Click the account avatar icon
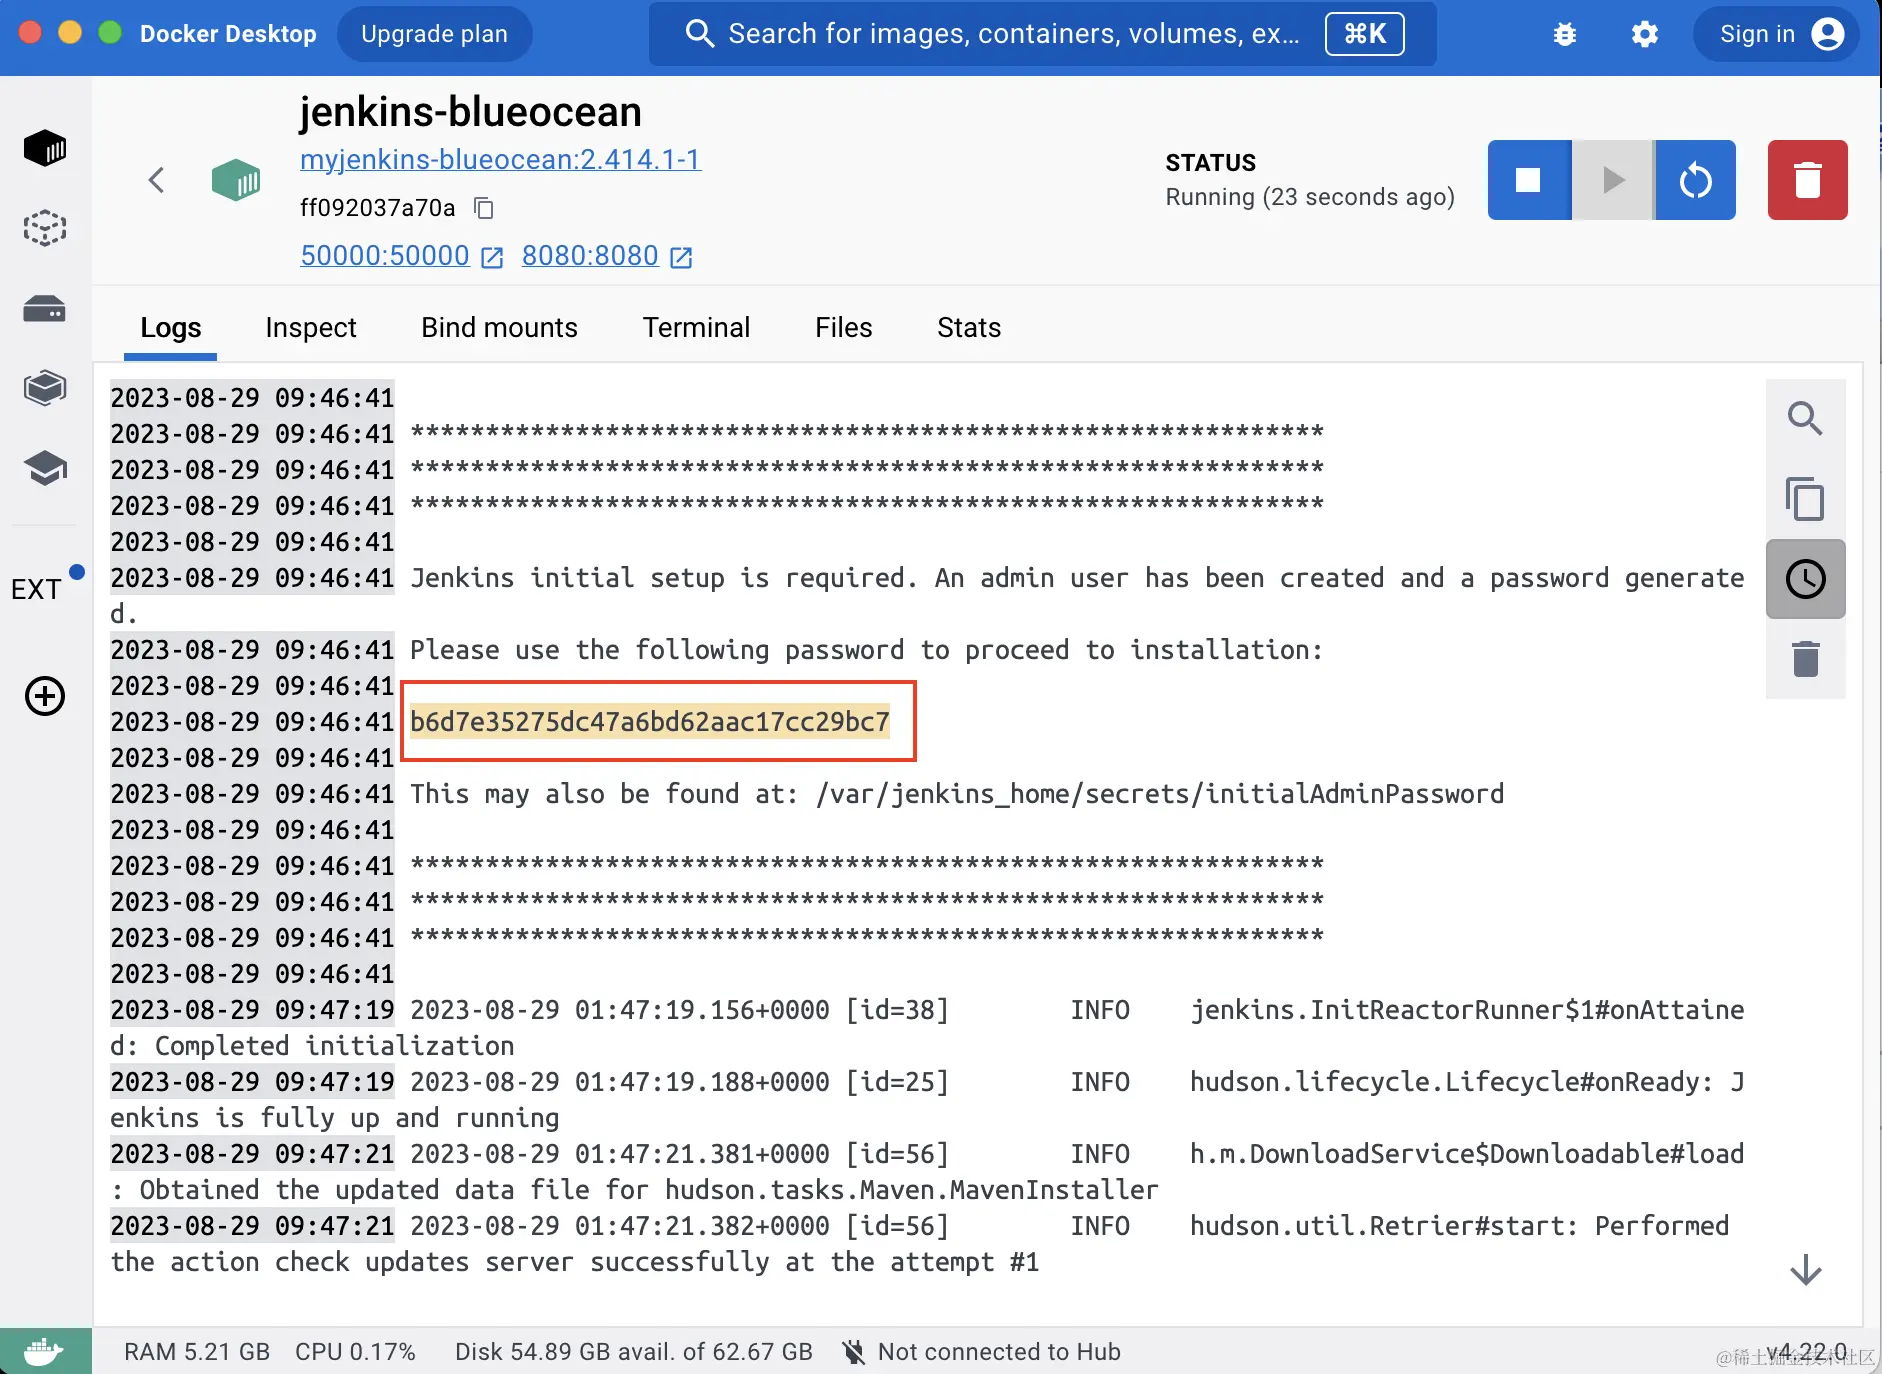The width and height of the screenshot is (1882, 1374). tap(1828, 34)
